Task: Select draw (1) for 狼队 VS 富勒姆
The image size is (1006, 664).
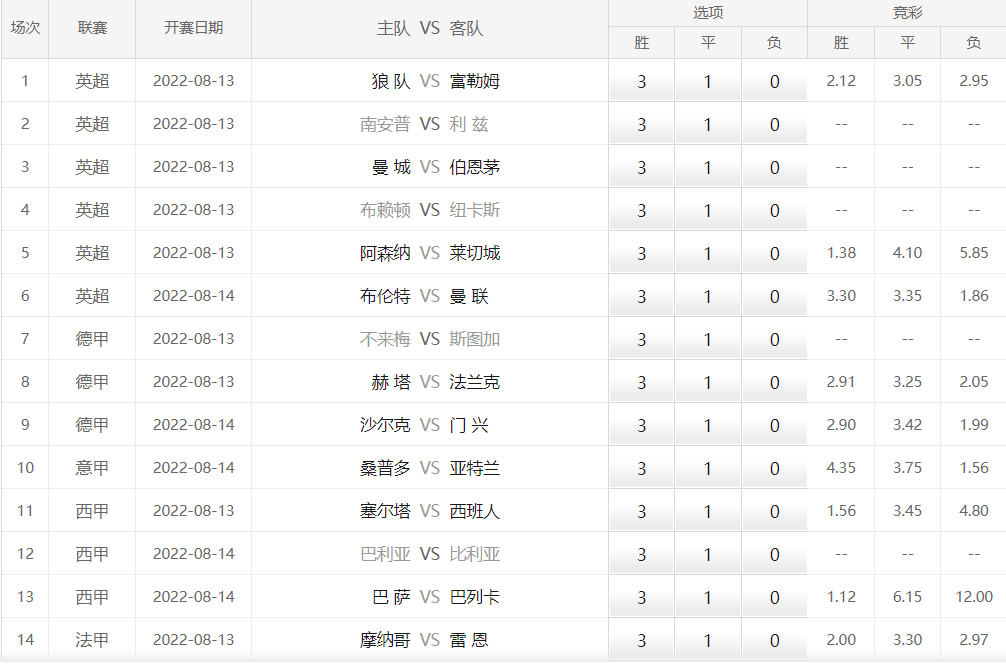Action: 708,81
